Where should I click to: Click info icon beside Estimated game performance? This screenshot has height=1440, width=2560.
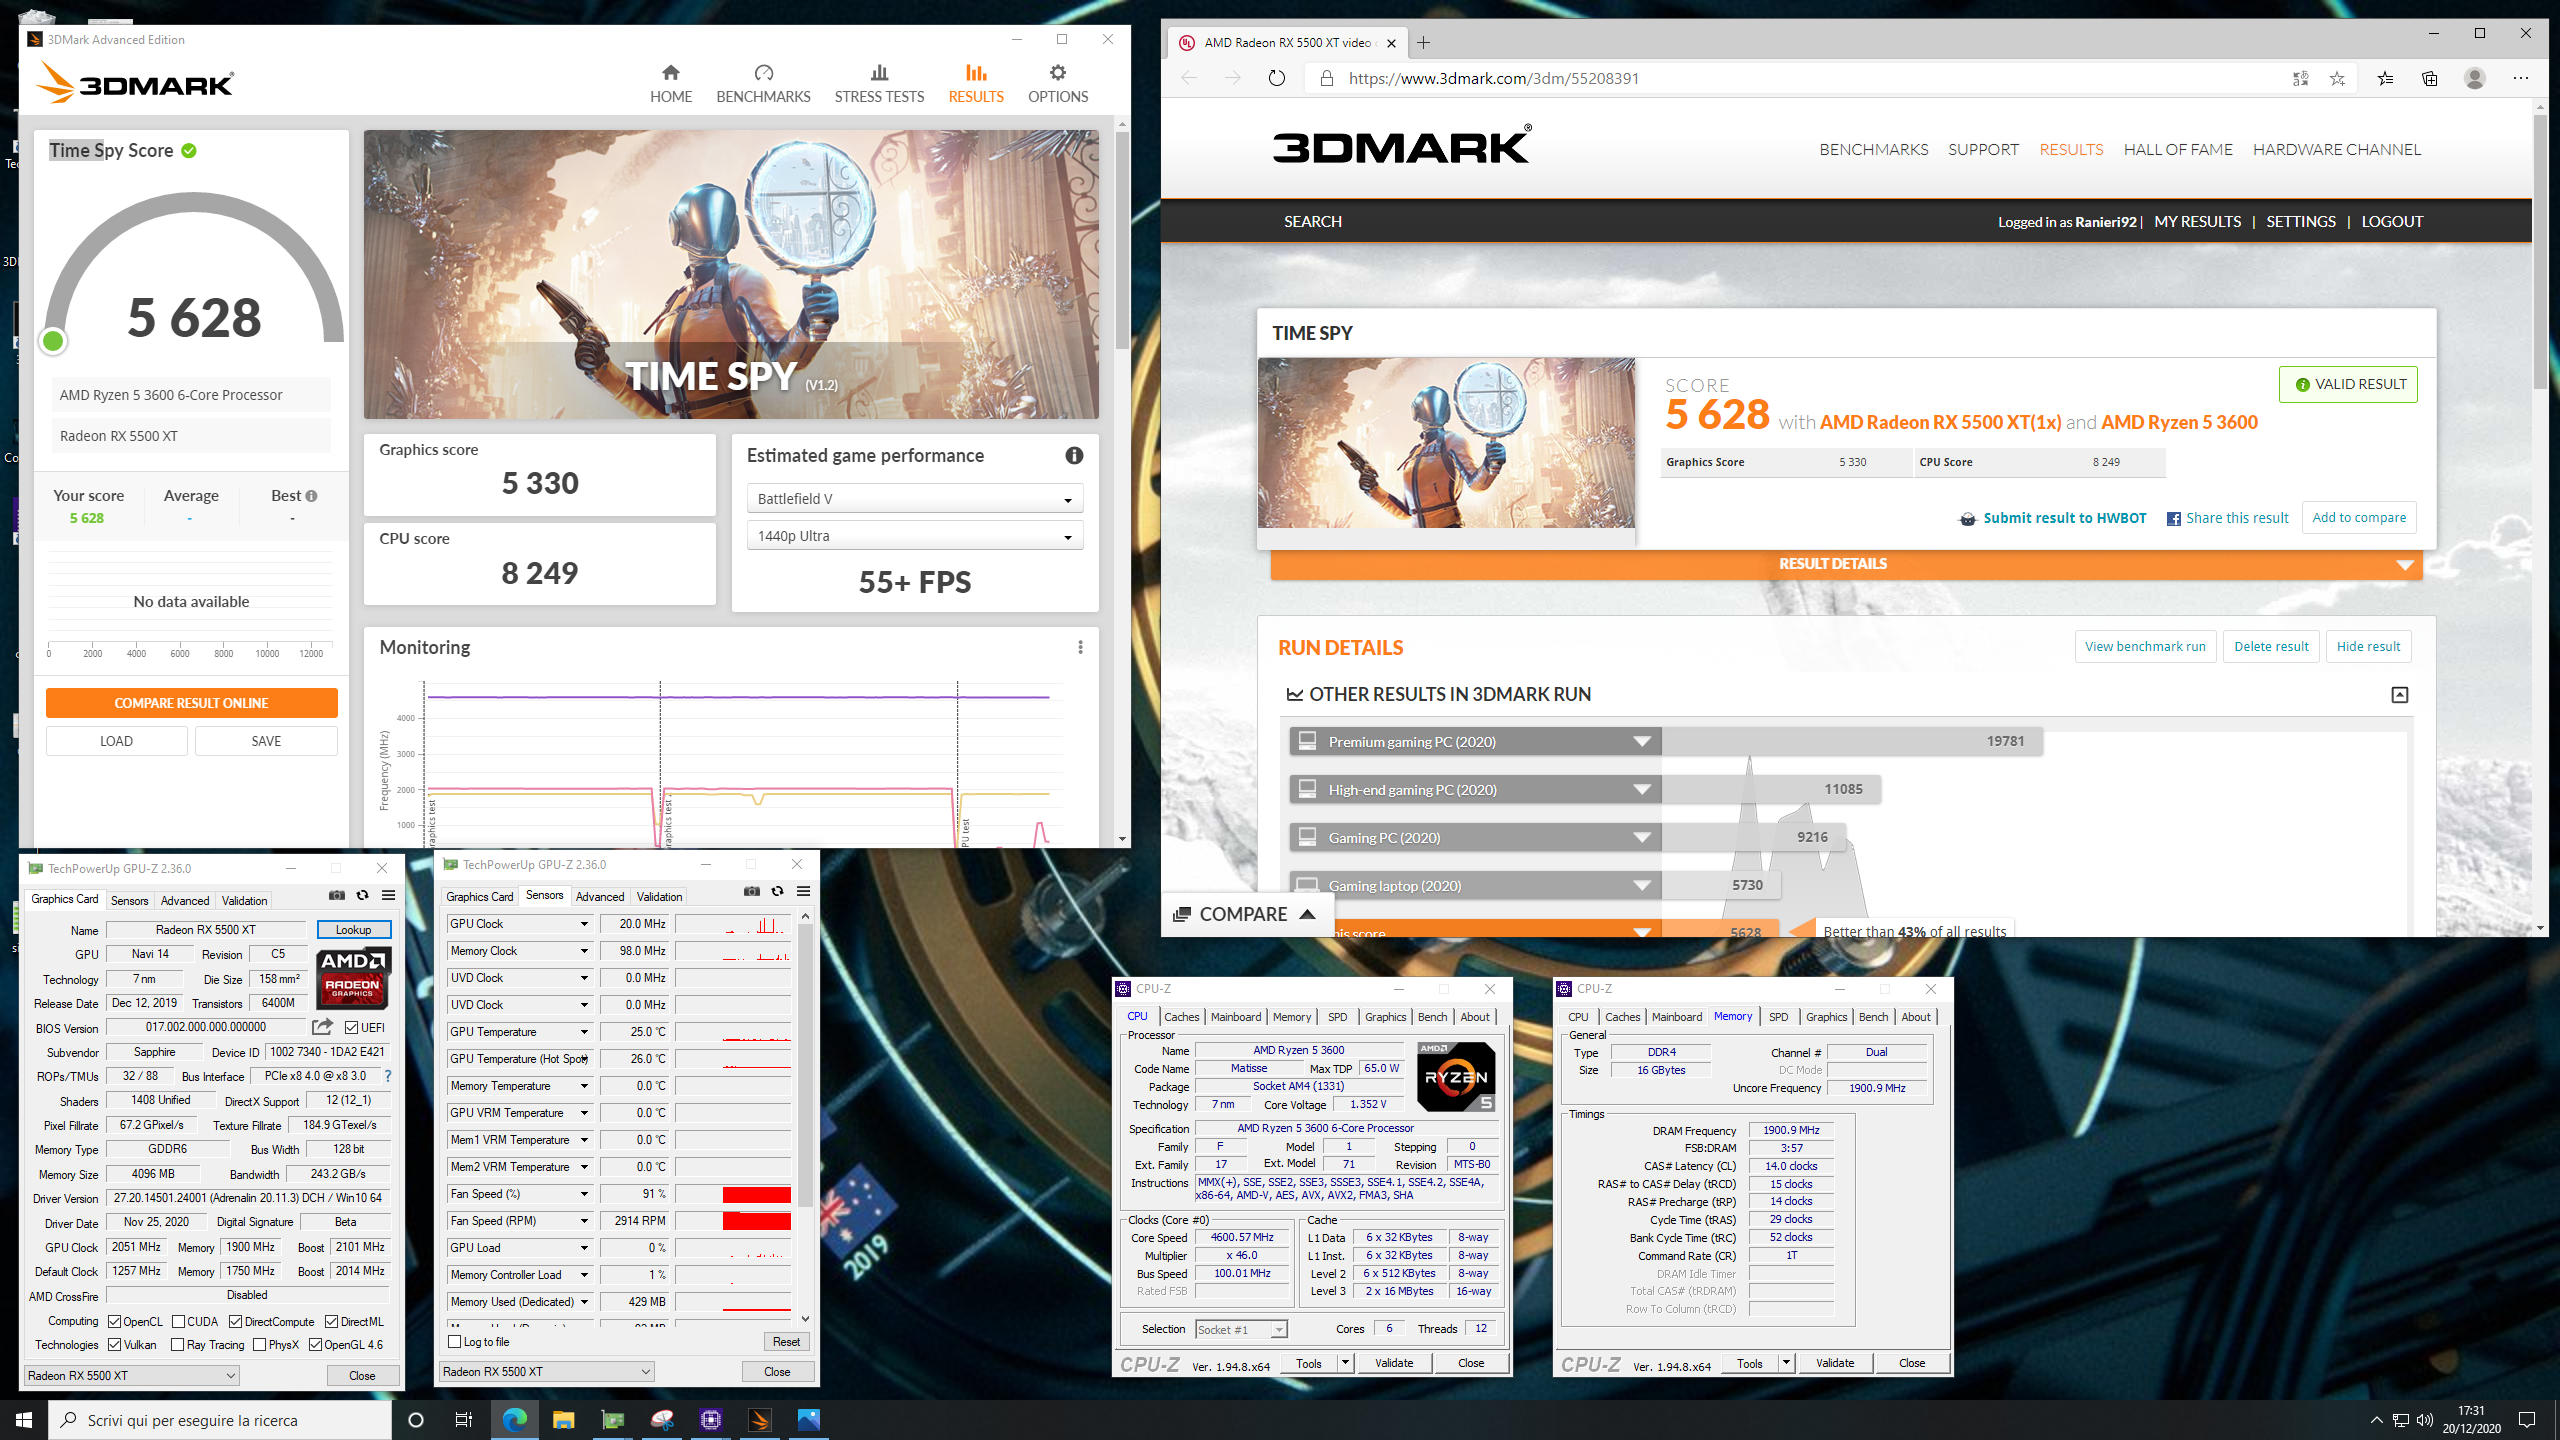(x=1074, y=456)
